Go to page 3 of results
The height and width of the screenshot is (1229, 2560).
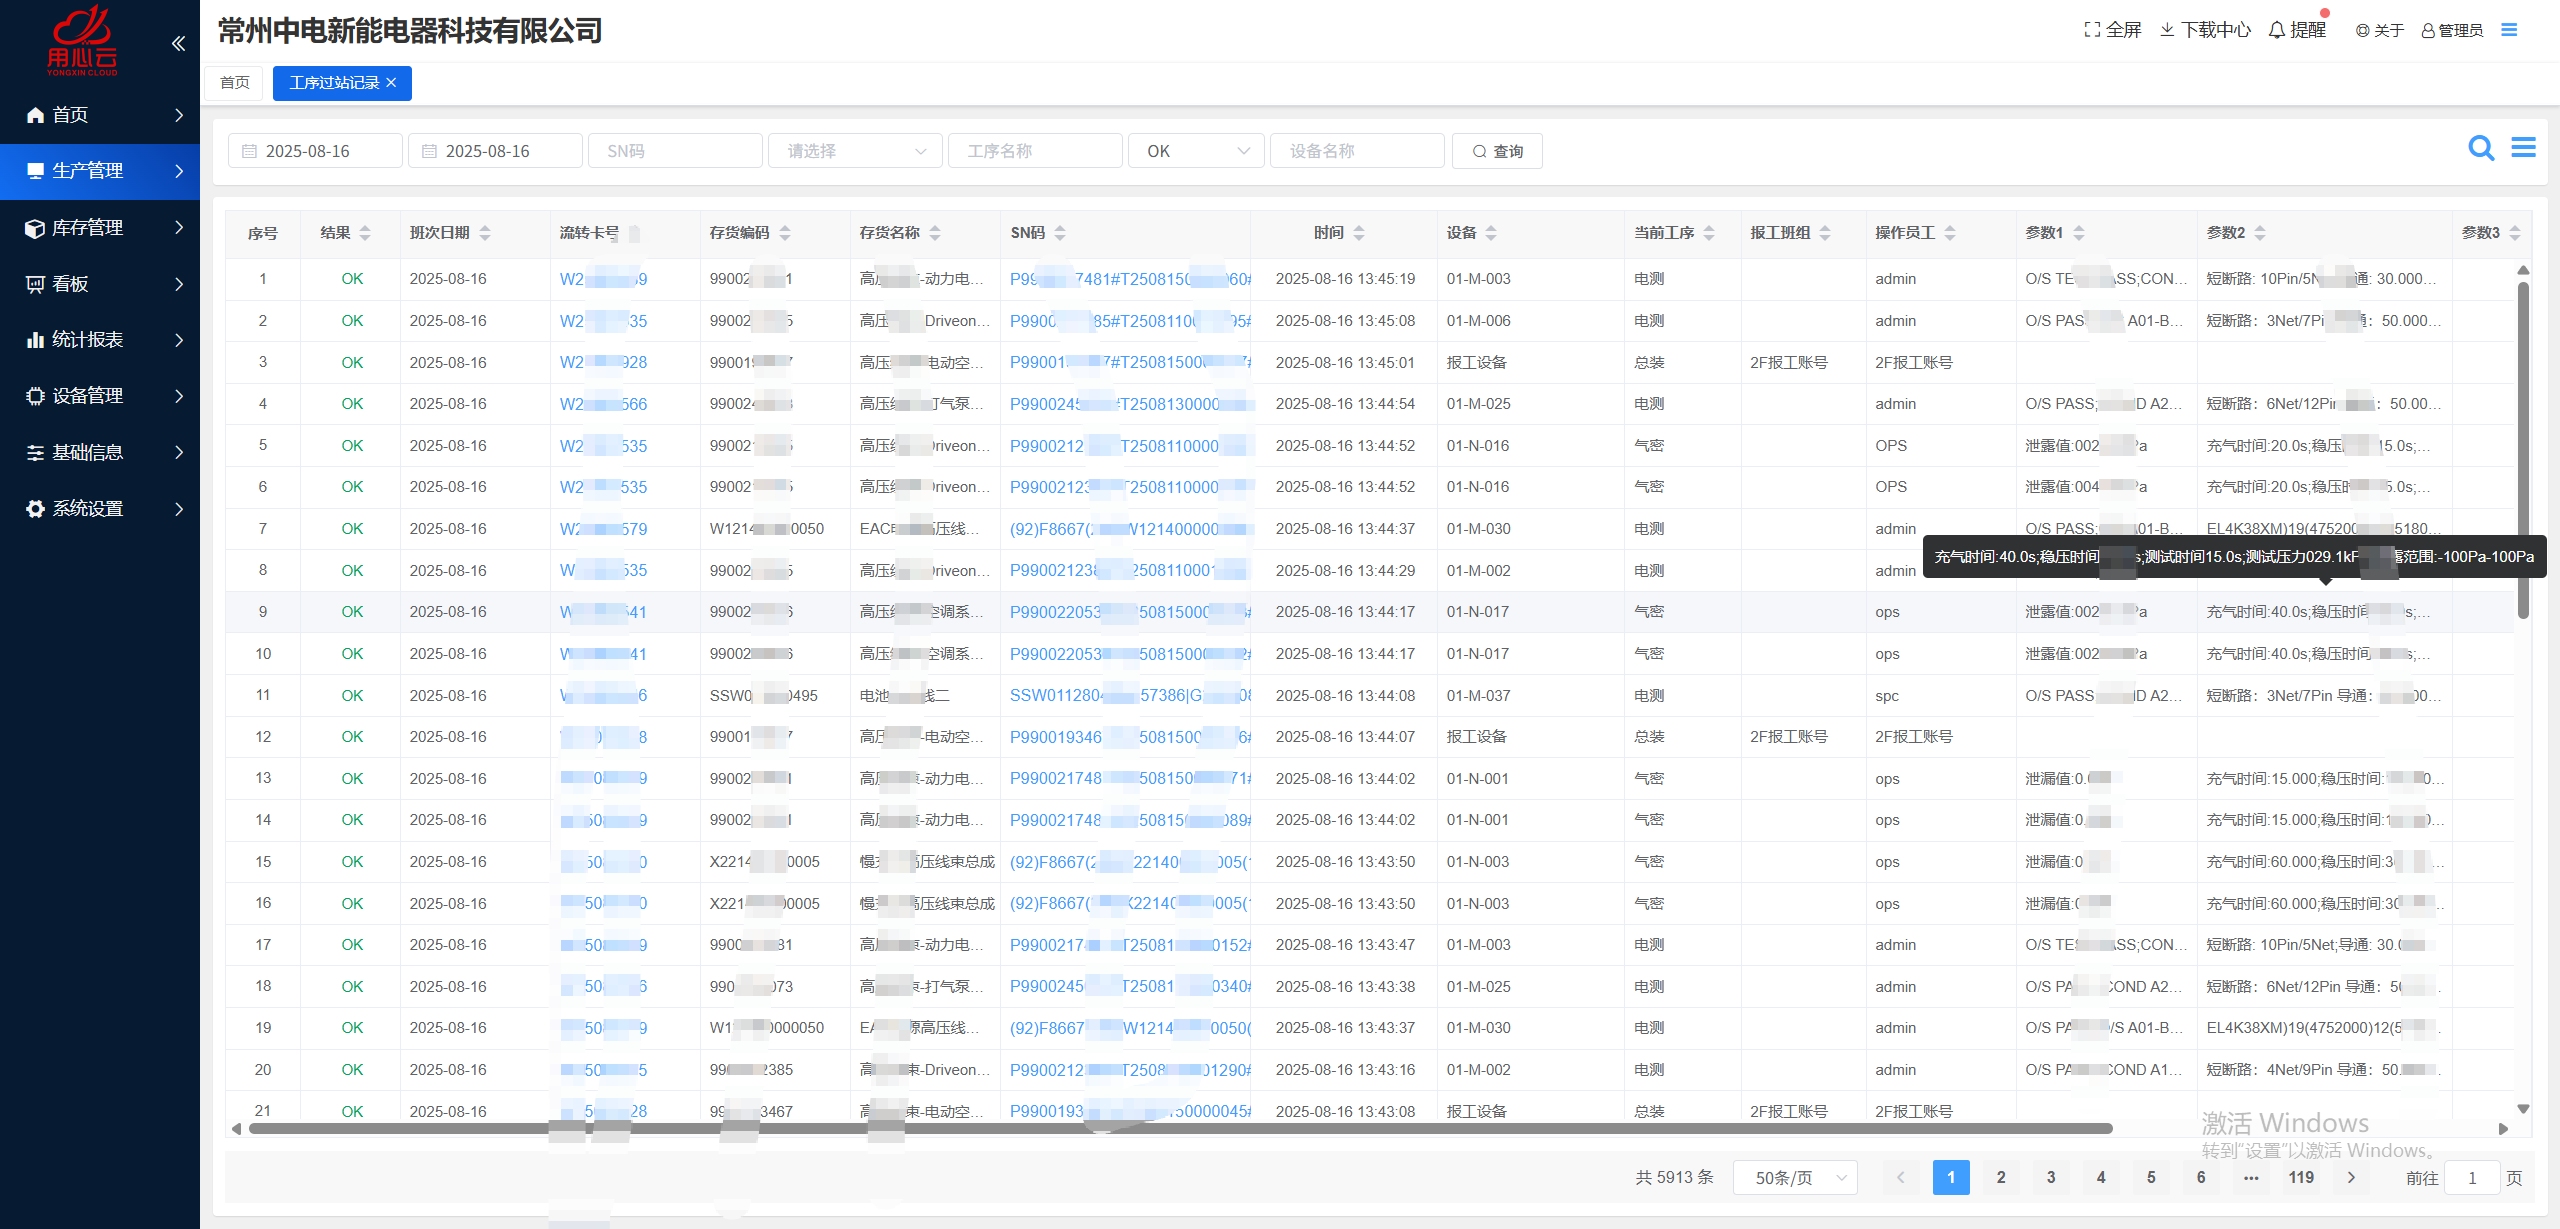point(2050,1178)
